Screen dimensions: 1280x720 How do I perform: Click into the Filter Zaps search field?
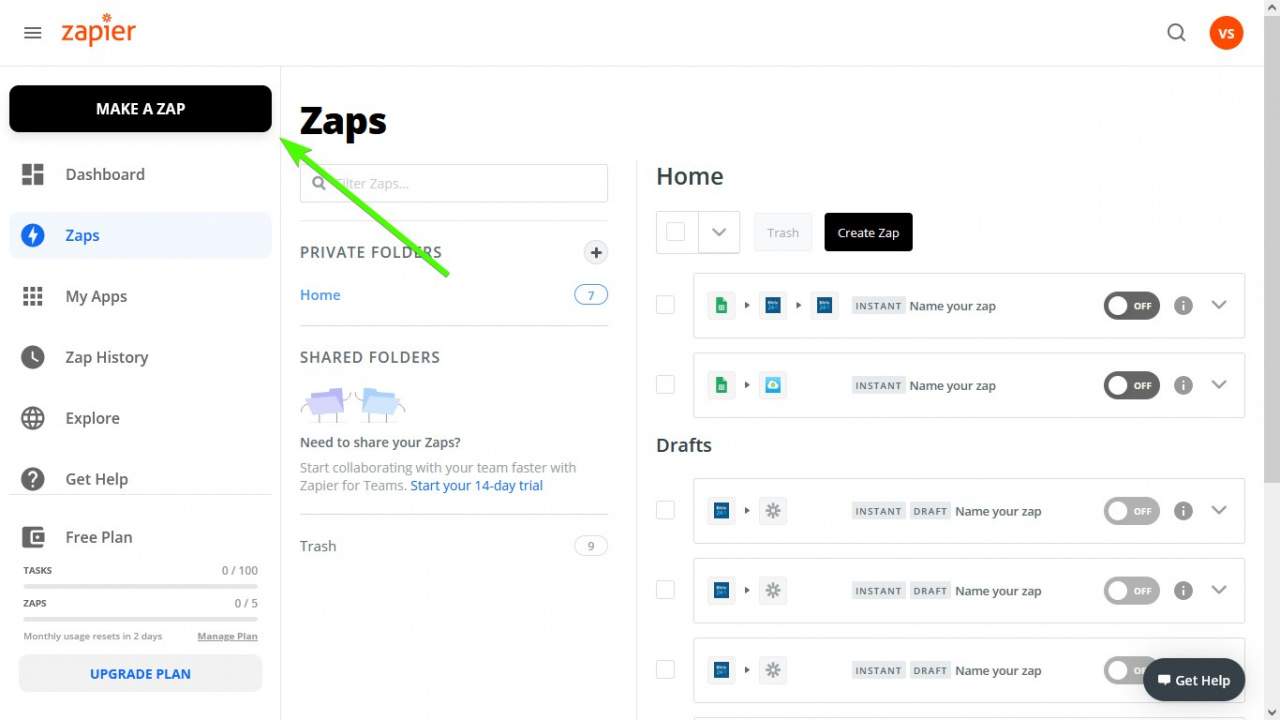pos(454,183)
